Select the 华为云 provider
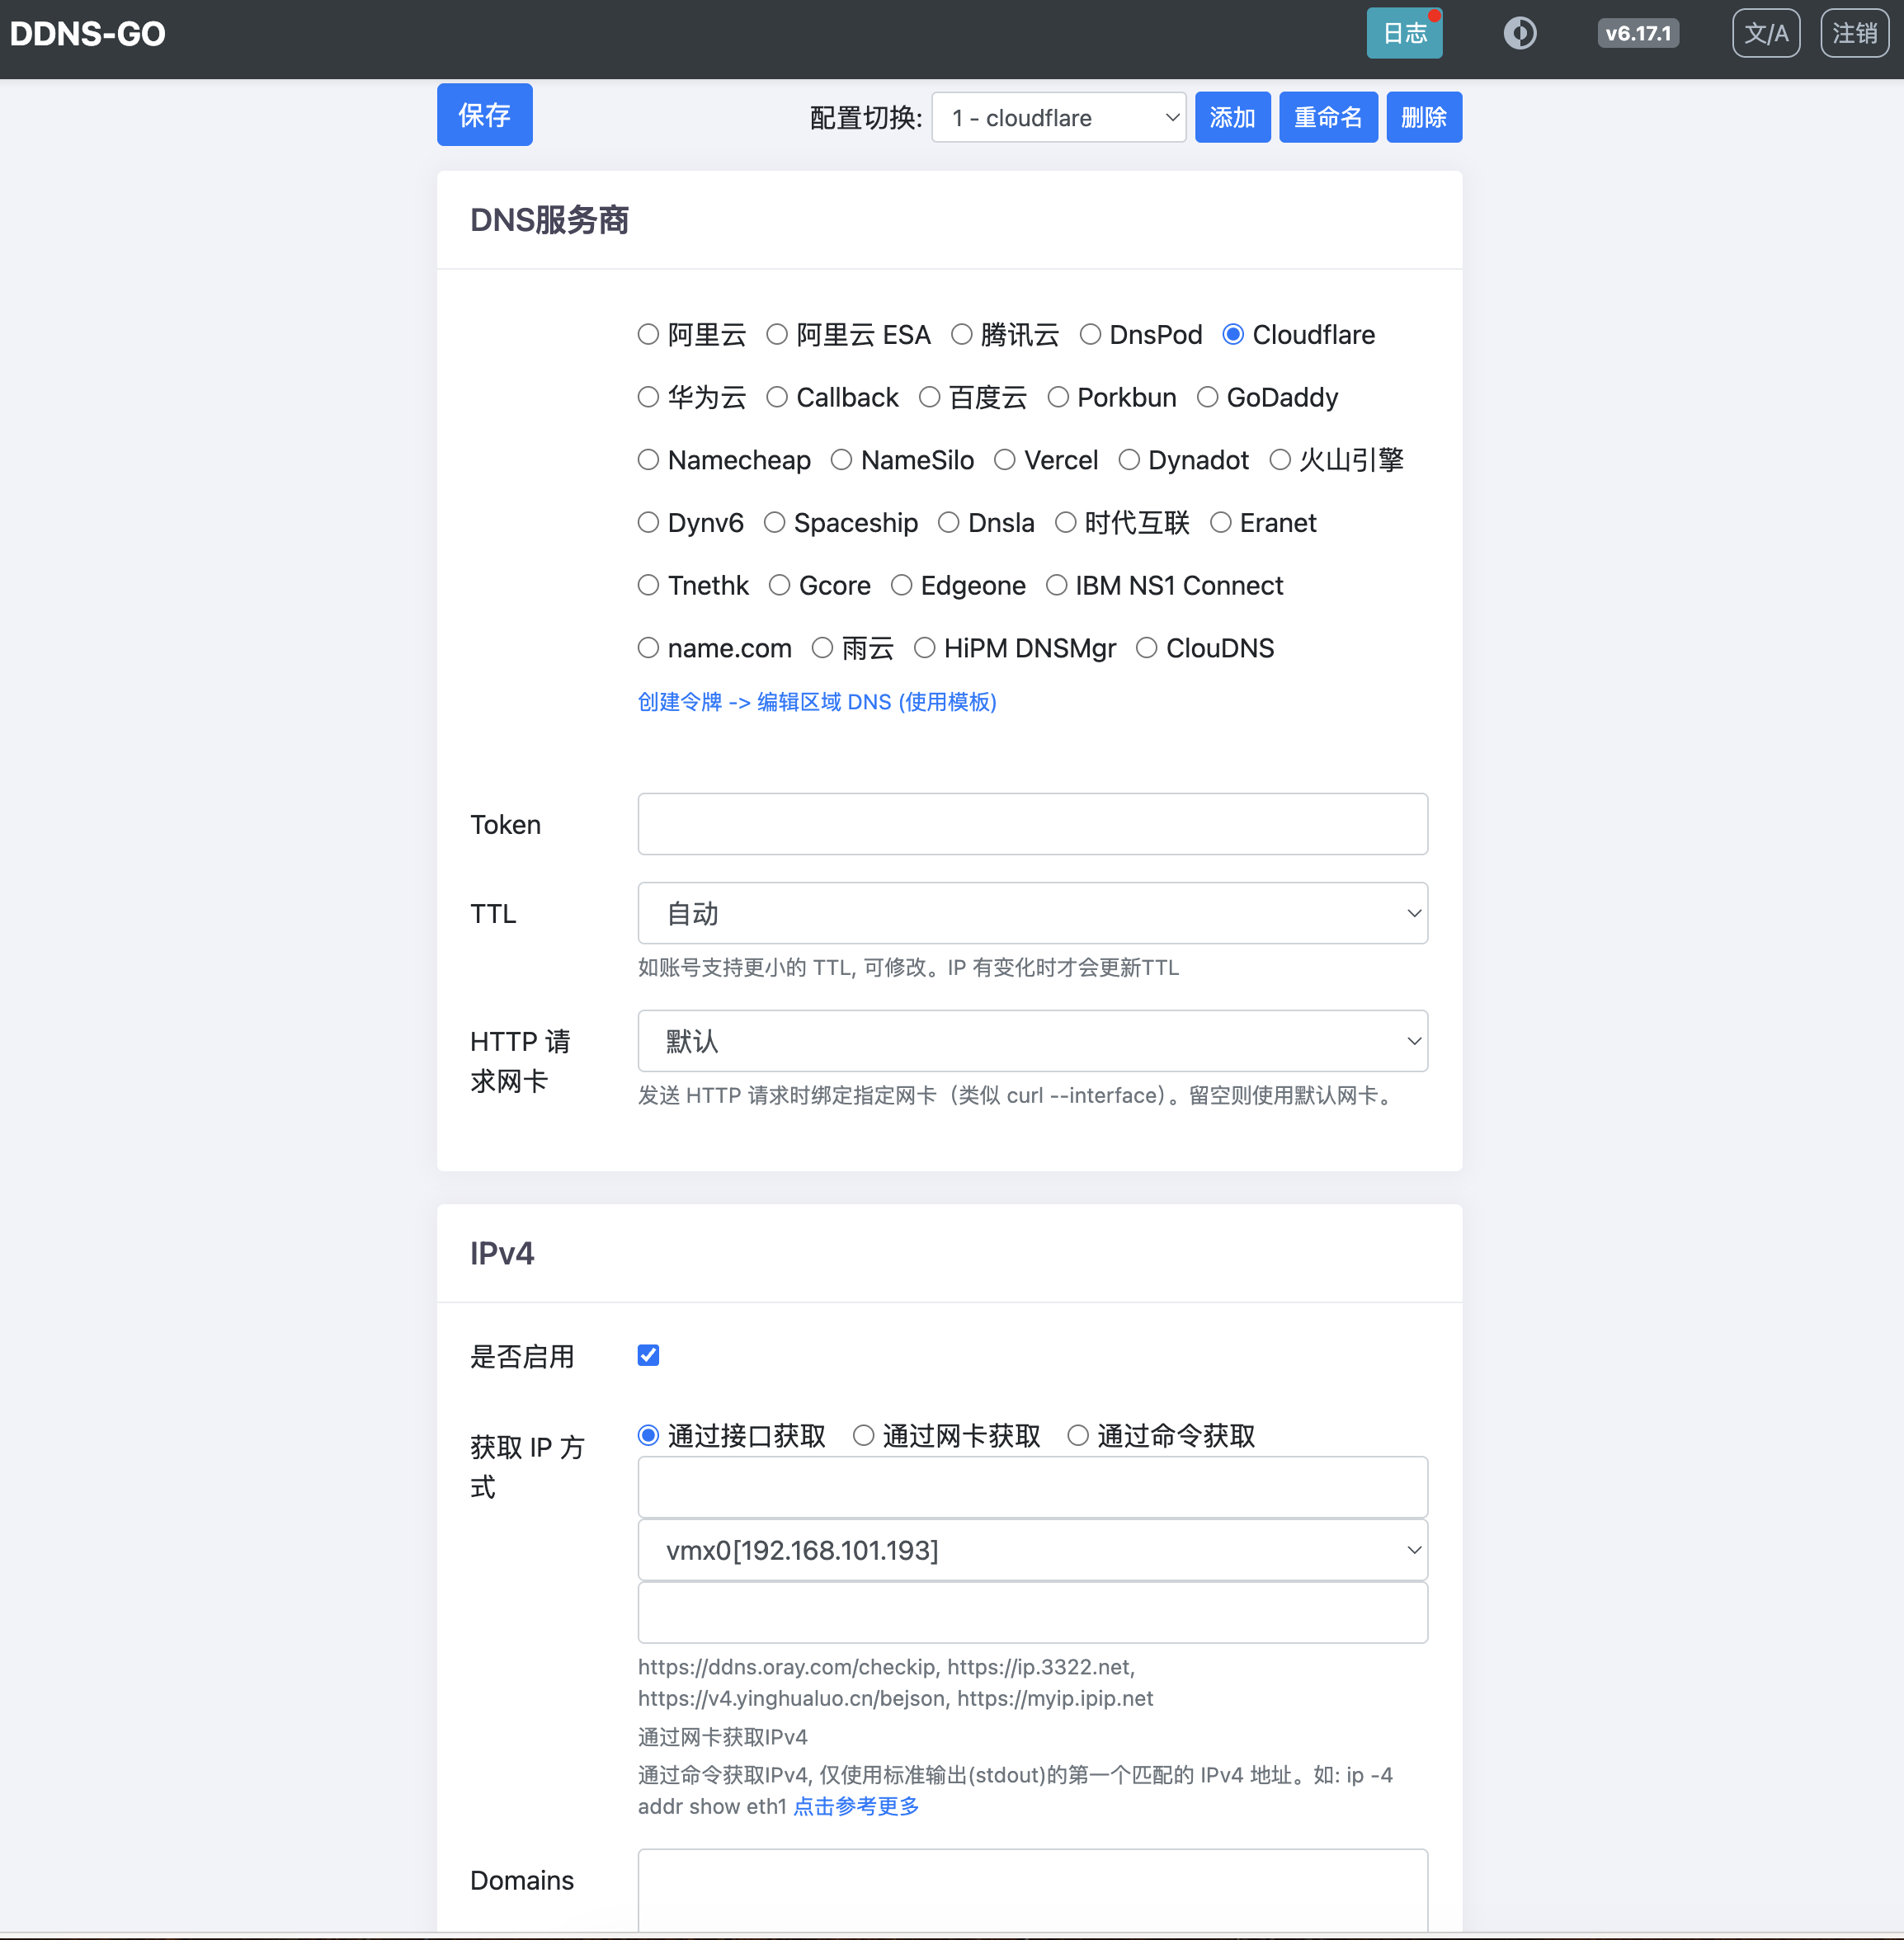 point(648,397)
